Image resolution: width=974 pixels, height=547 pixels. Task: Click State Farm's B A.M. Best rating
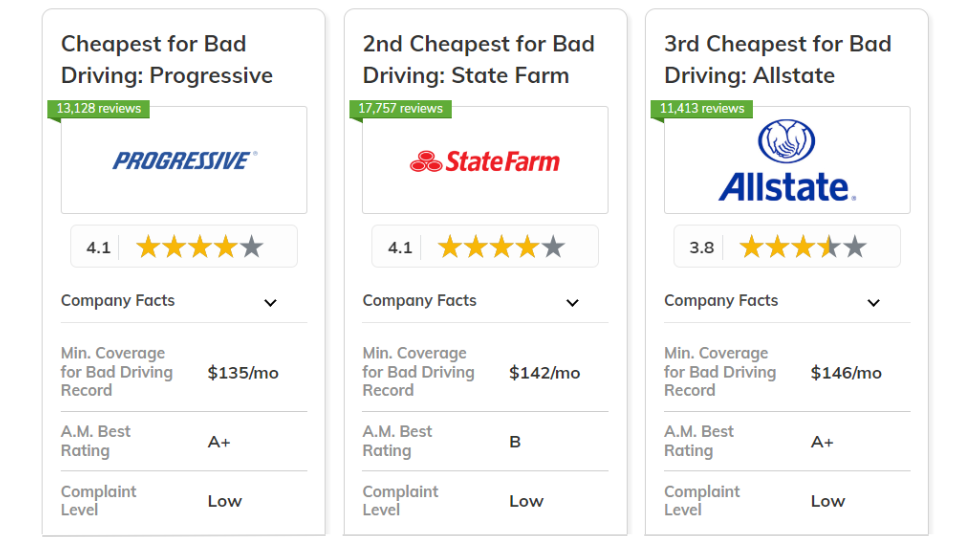pyautogui.click(x=515, y=442)
